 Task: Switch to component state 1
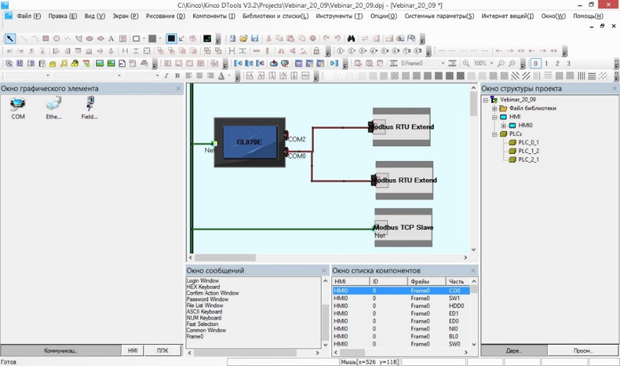click(546, 63)
